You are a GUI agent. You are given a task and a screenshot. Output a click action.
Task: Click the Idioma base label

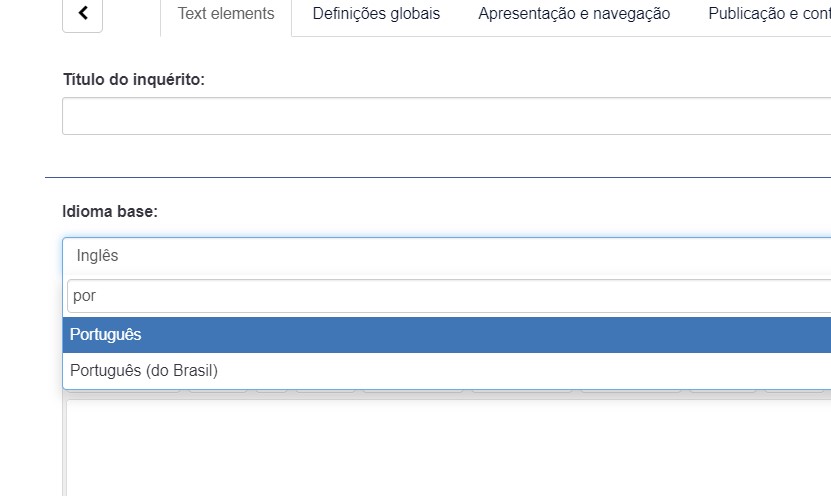[110, 212]
